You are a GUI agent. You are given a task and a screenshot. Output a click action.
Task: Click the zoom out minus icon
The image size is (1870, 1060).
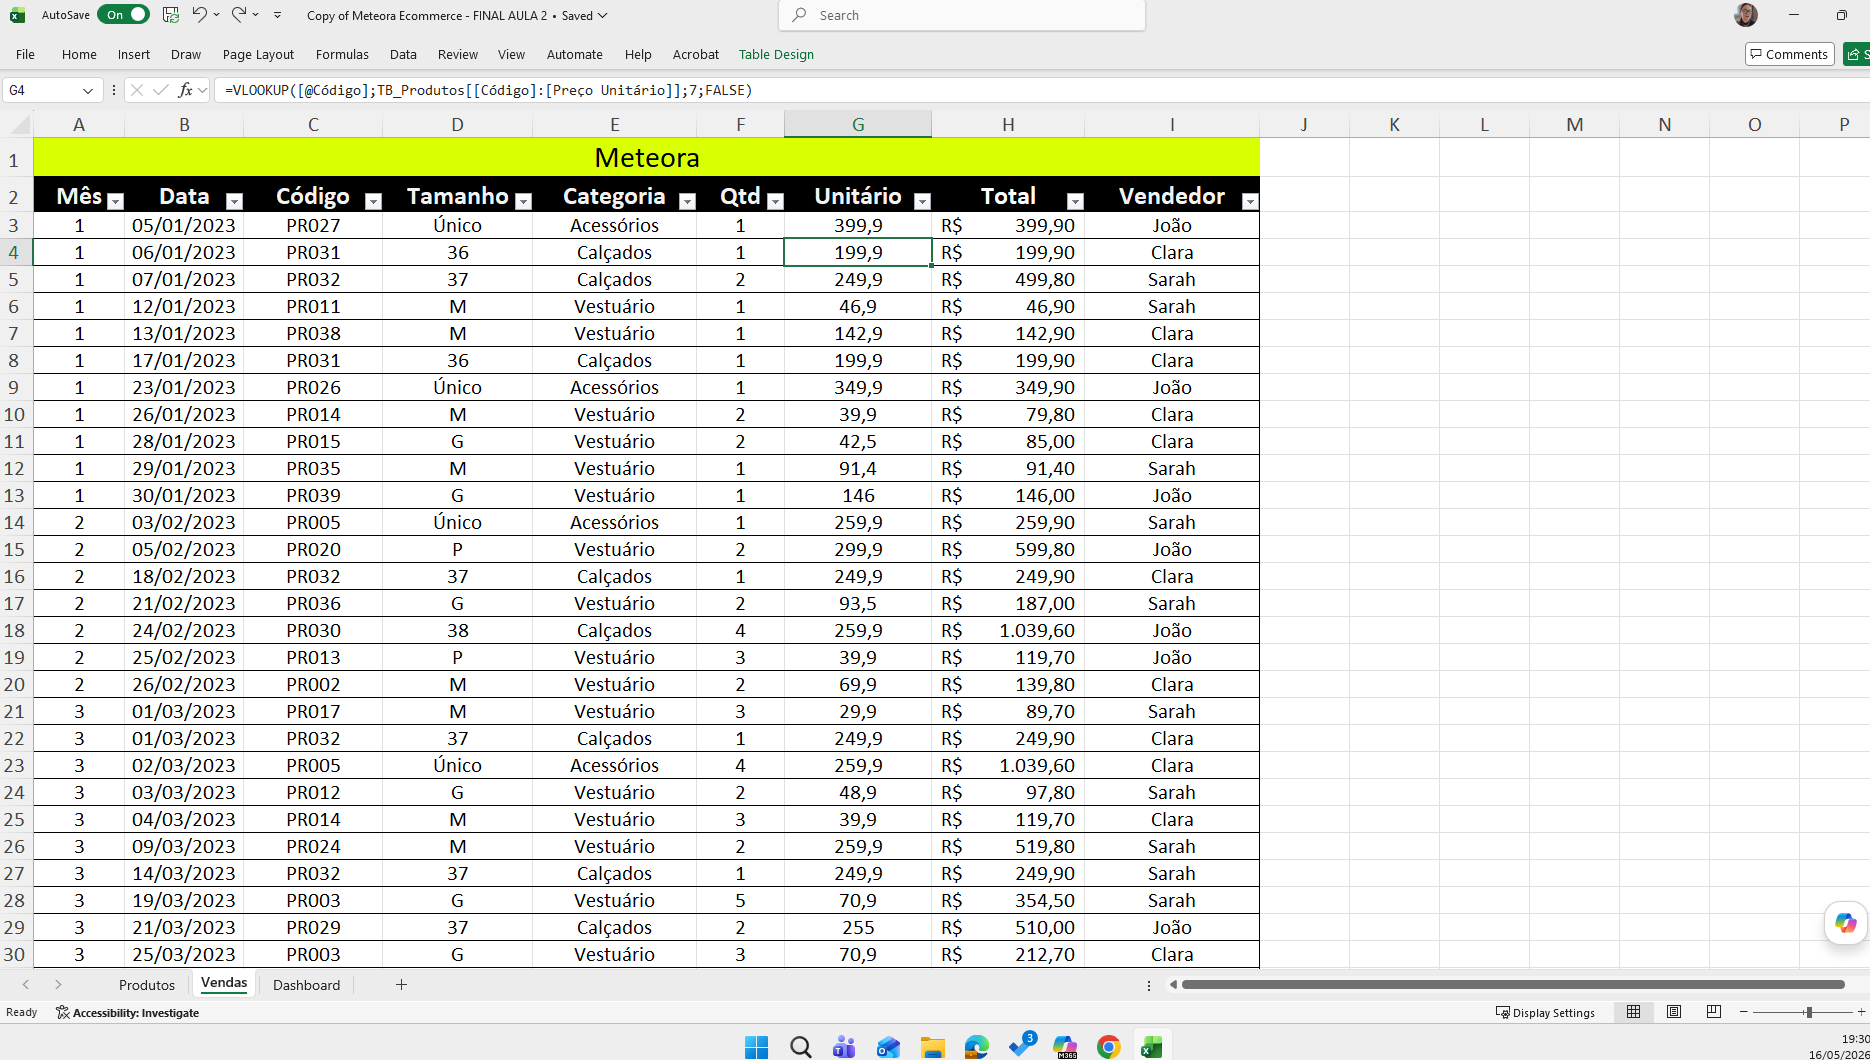(x=1744, y=1012)
